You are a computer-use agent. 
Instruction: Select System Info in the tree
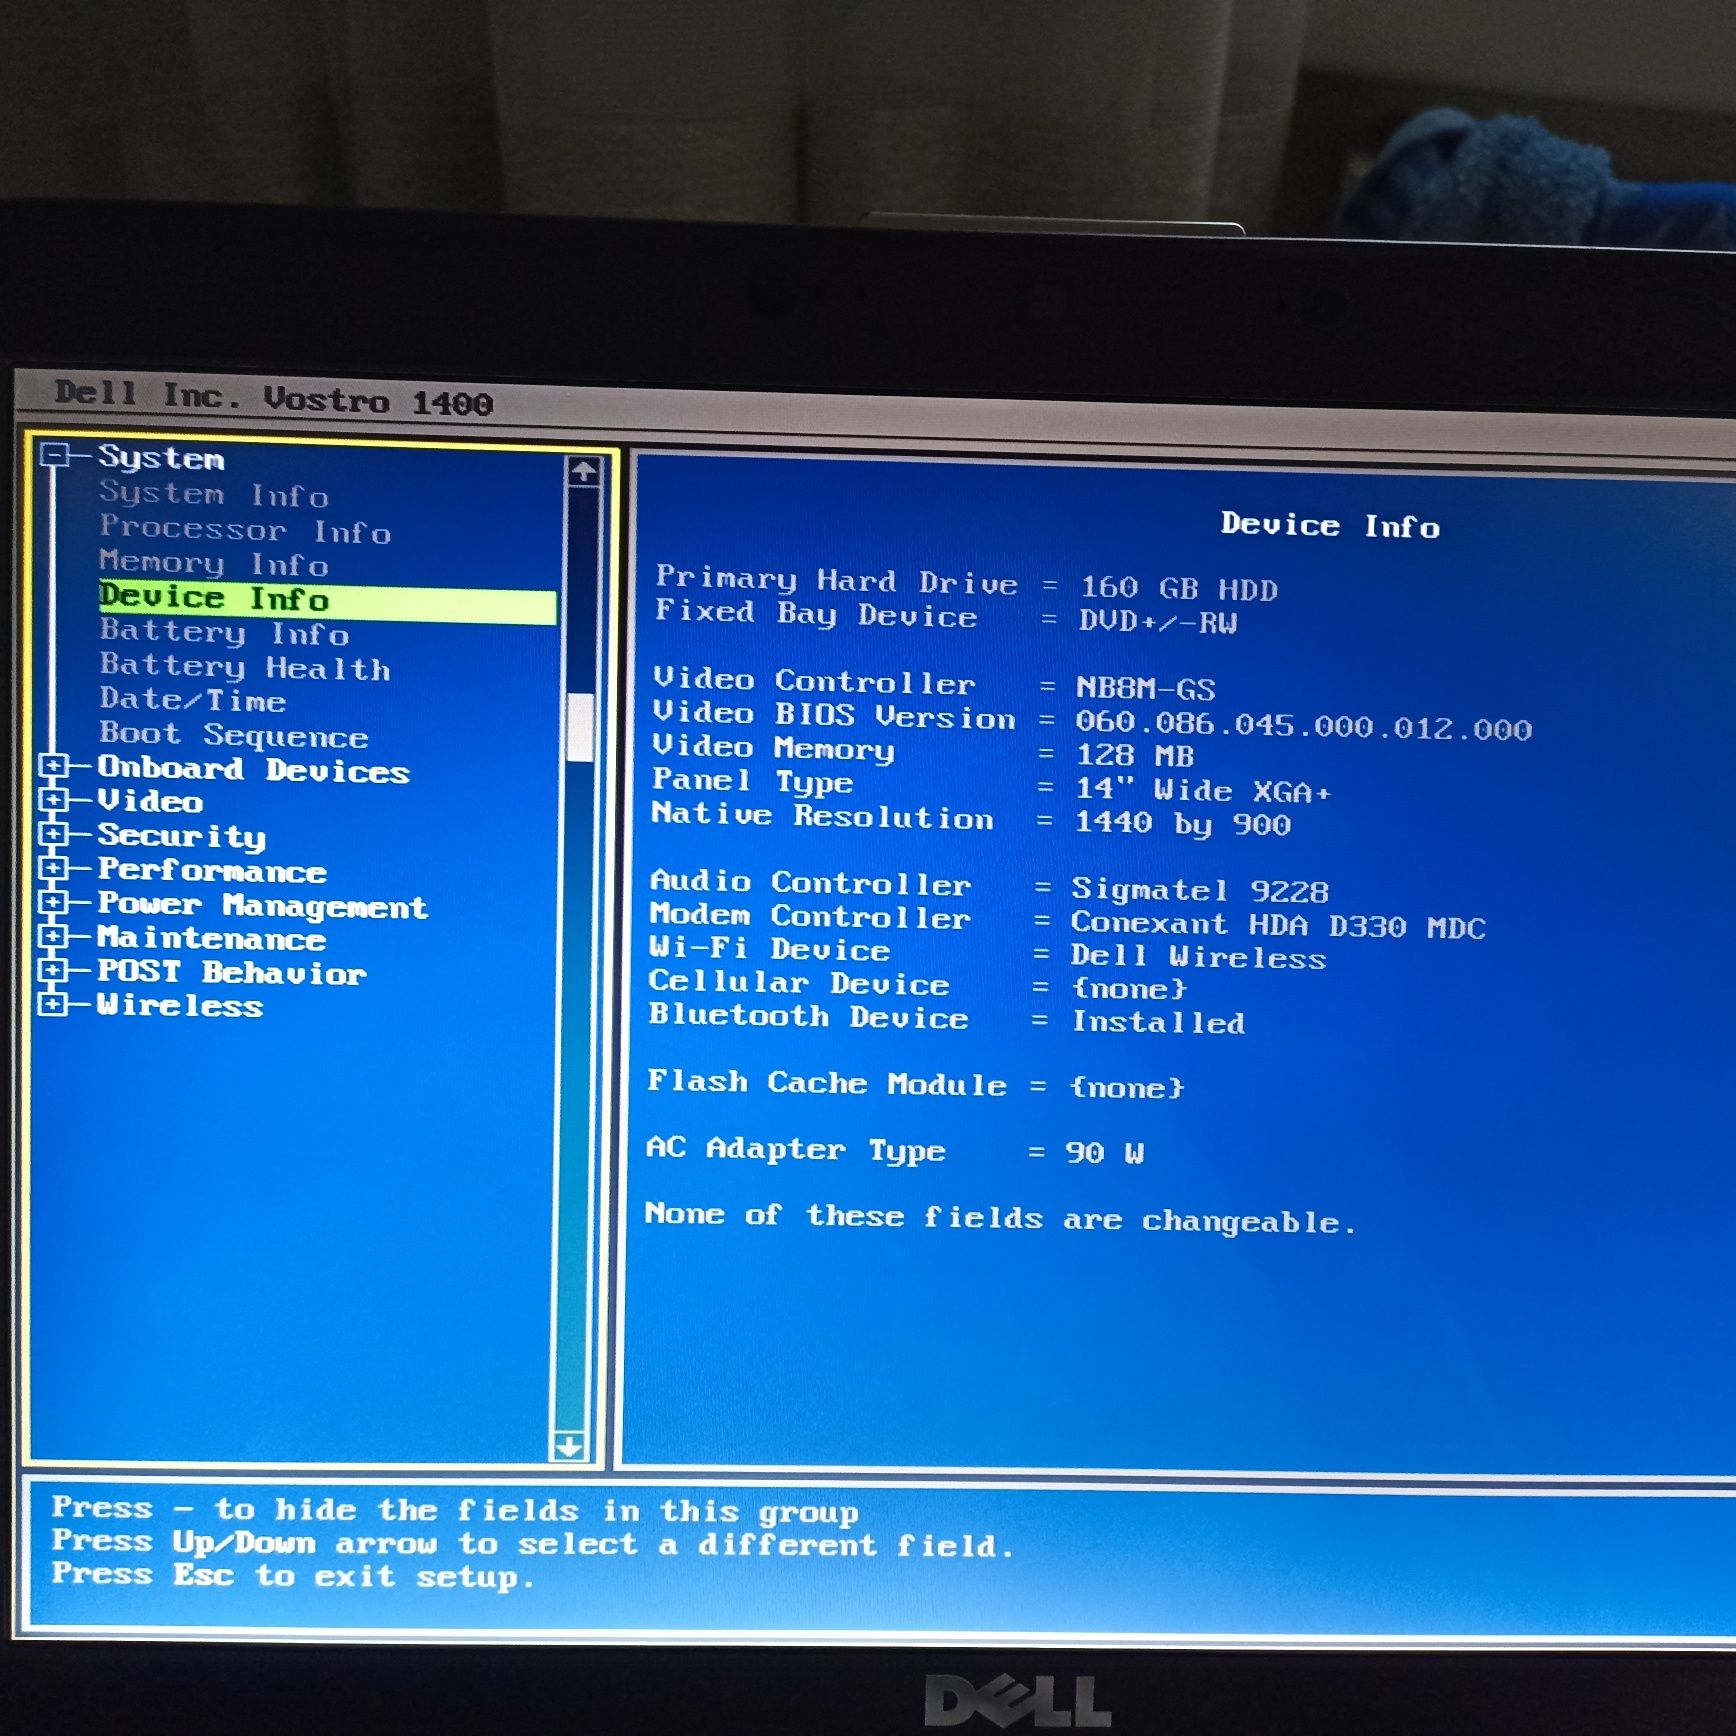(x=213, y=494)
